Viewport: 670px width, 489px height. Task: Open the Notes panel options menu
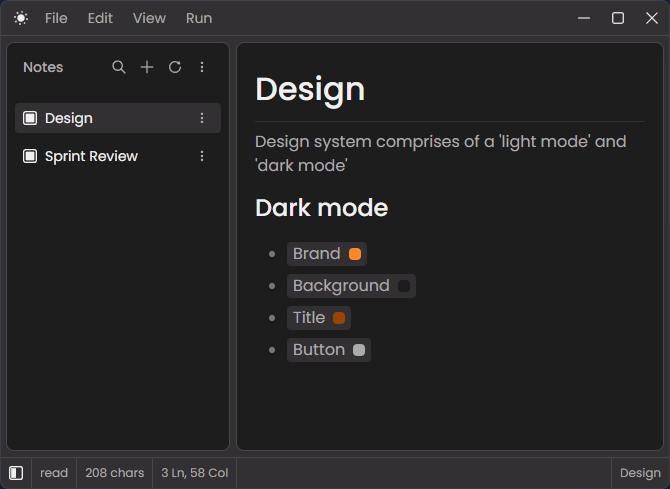[x=202, y=67]
